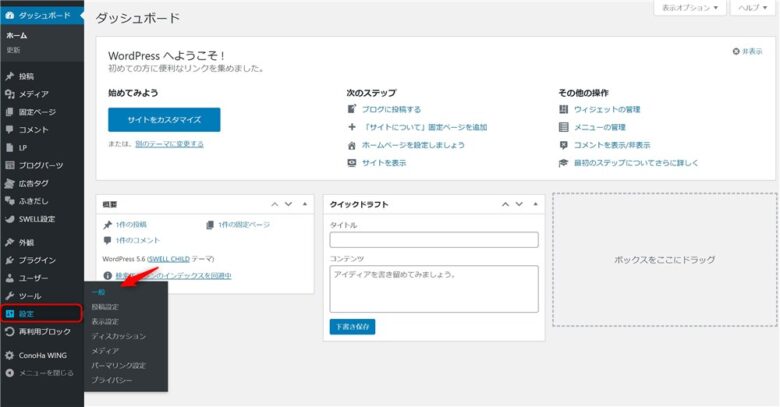
Task: Click the monitor icon beside サイトを表示
Action: (x=352, y=163)
